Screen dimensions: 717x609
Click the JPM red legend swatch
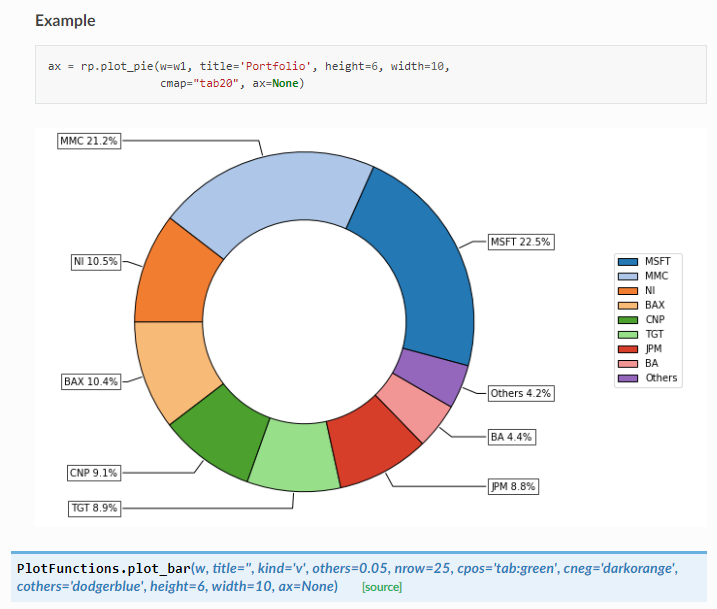[x=627, y=349]
